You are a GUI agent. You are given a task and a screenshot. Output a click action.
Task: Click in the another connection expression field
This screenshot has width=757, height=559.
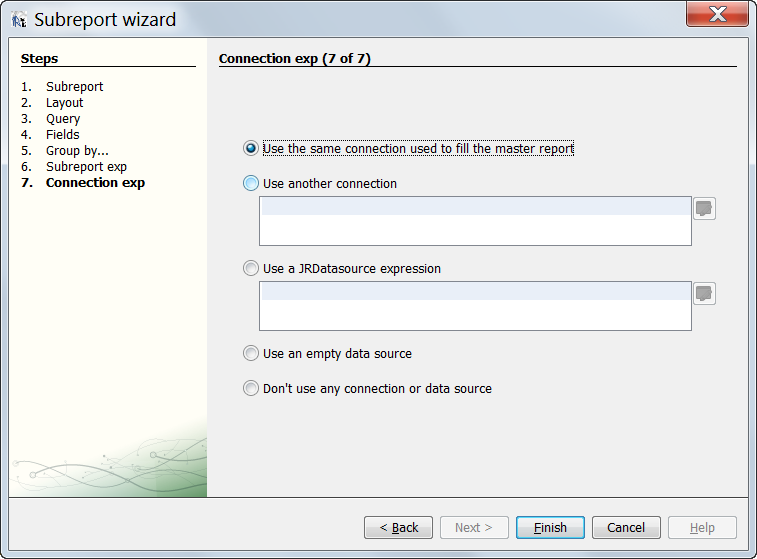coord(475,221)
